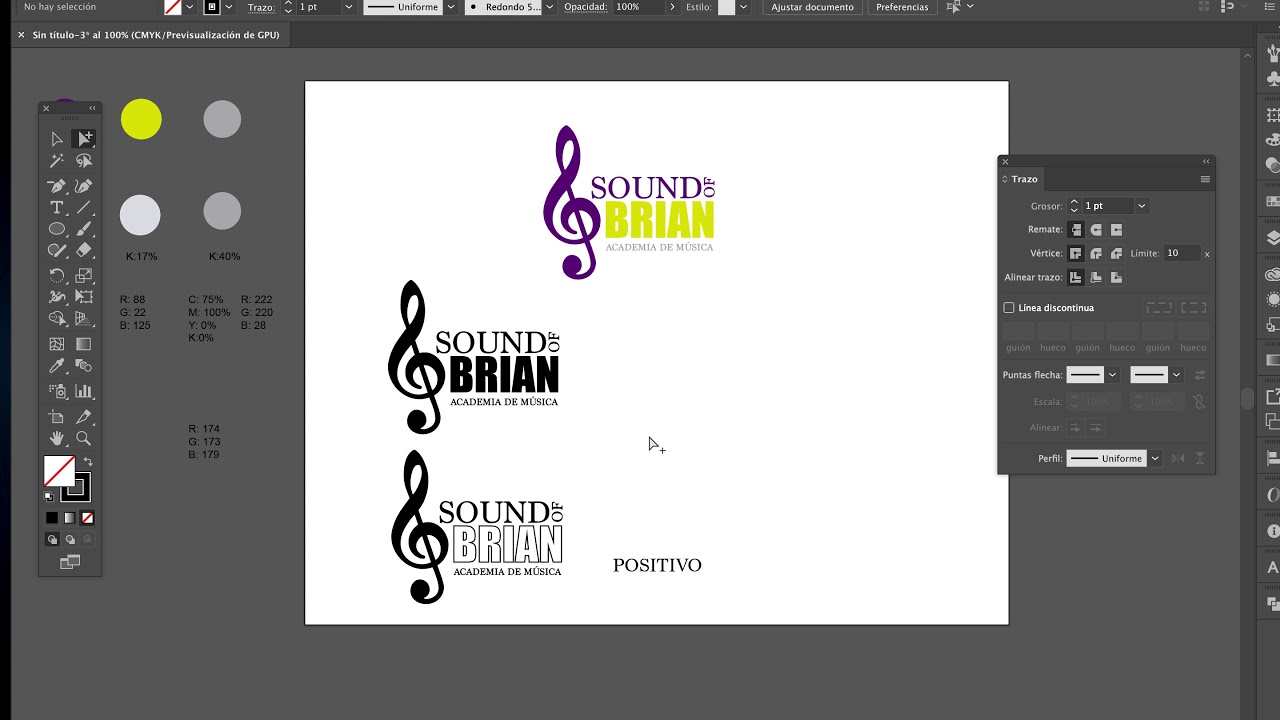Screen dimensions: 1280x720
Task: Click the Límite value field
Action: [x=1181, y=254]
